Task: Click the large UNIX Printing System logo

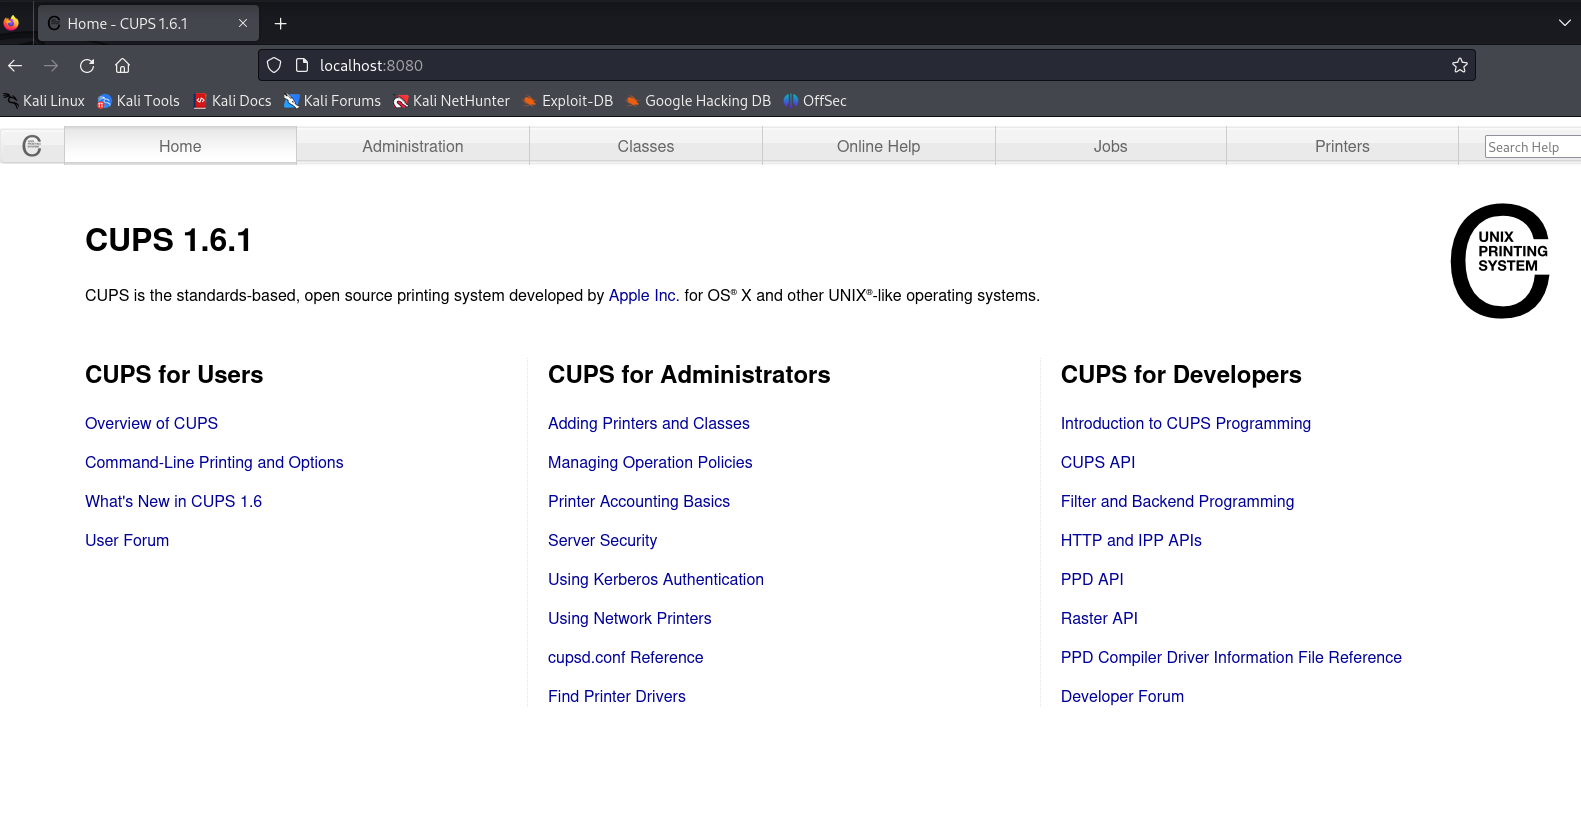Action: [1499, 261]
